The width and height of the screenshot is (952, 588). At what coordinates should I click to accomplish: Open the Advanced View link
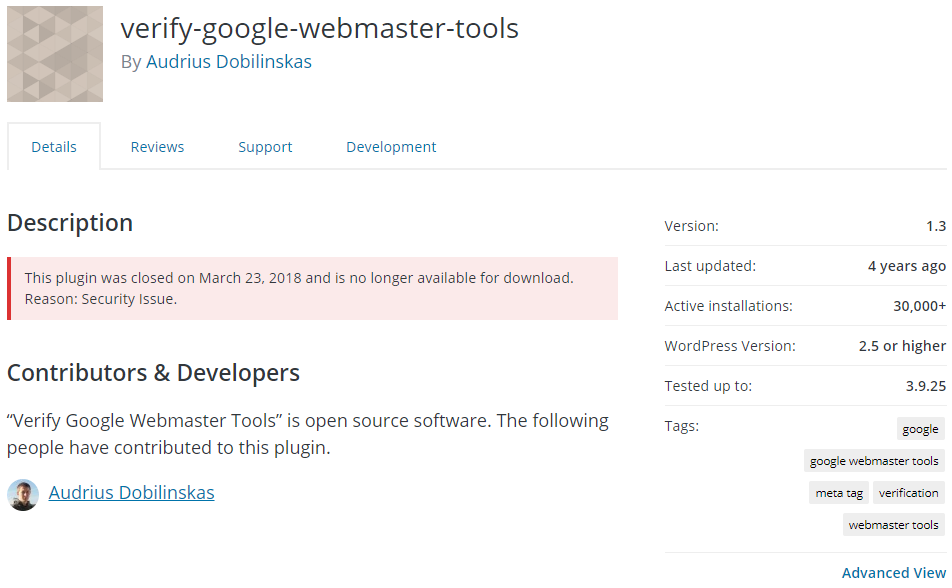point(894,573)
